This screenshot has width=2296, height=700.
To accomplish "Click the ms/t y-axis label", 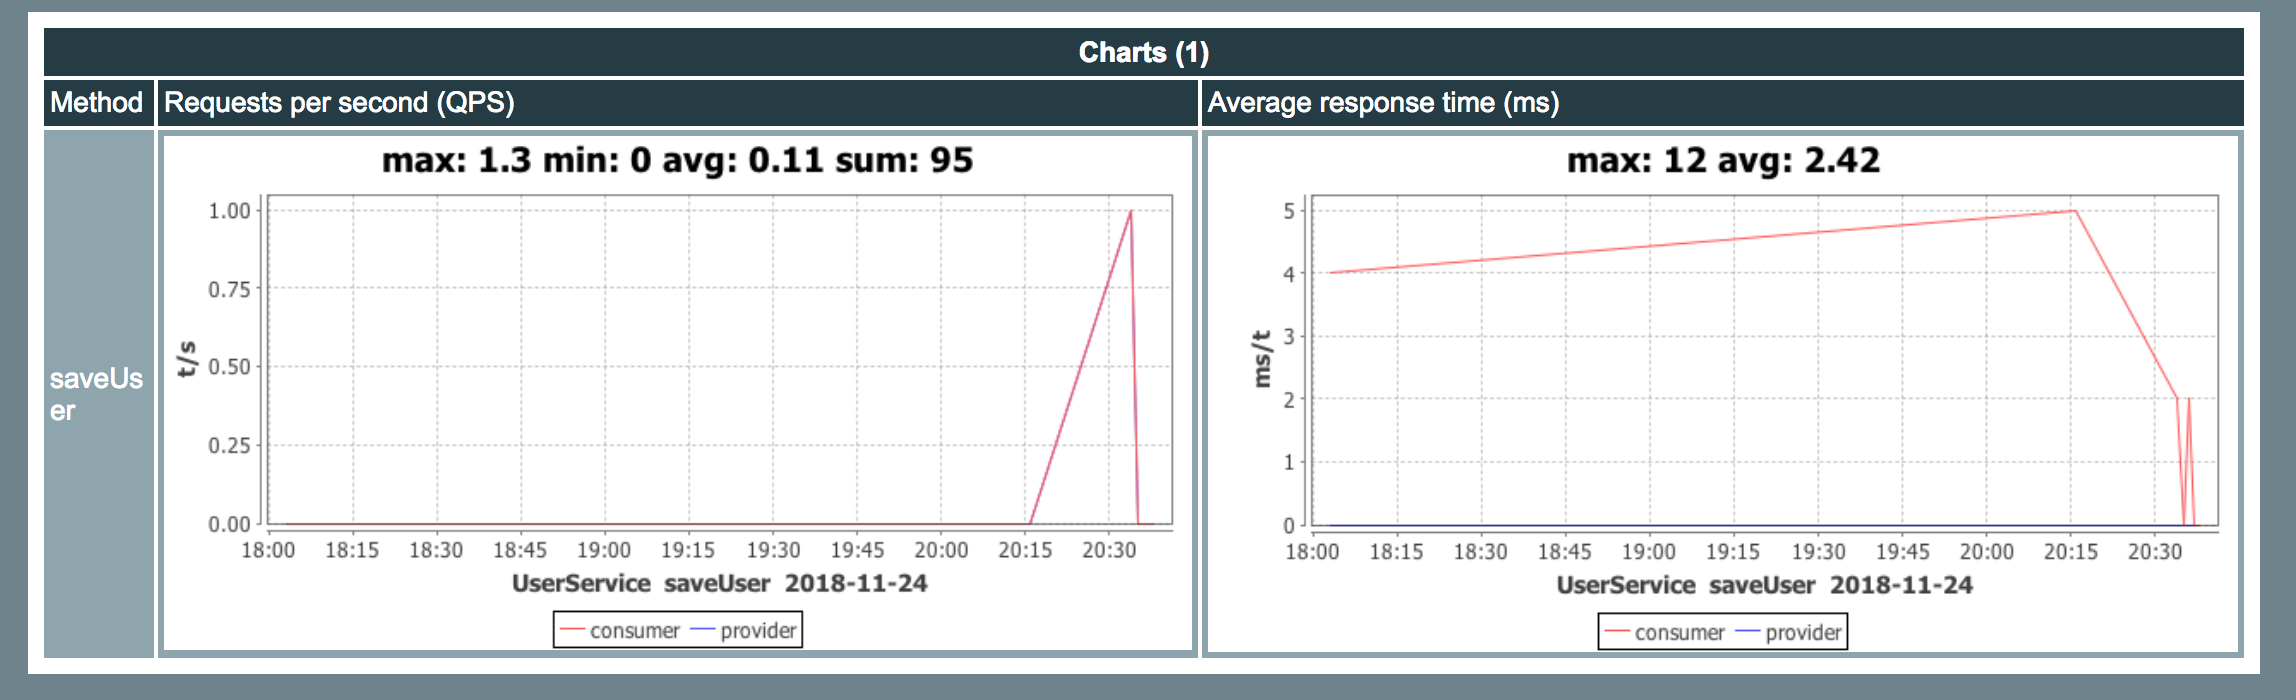I will [1261, 358].
